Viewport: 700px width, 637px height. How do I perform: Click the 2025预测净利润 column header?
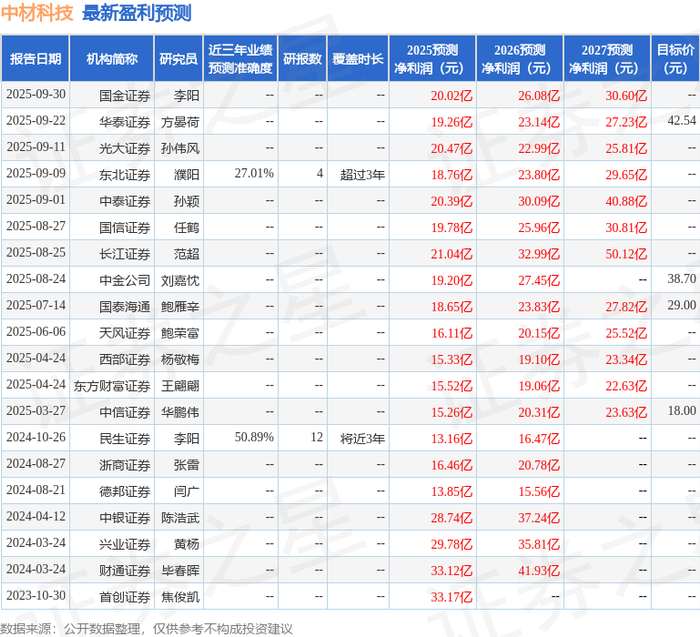pos(432,59)
